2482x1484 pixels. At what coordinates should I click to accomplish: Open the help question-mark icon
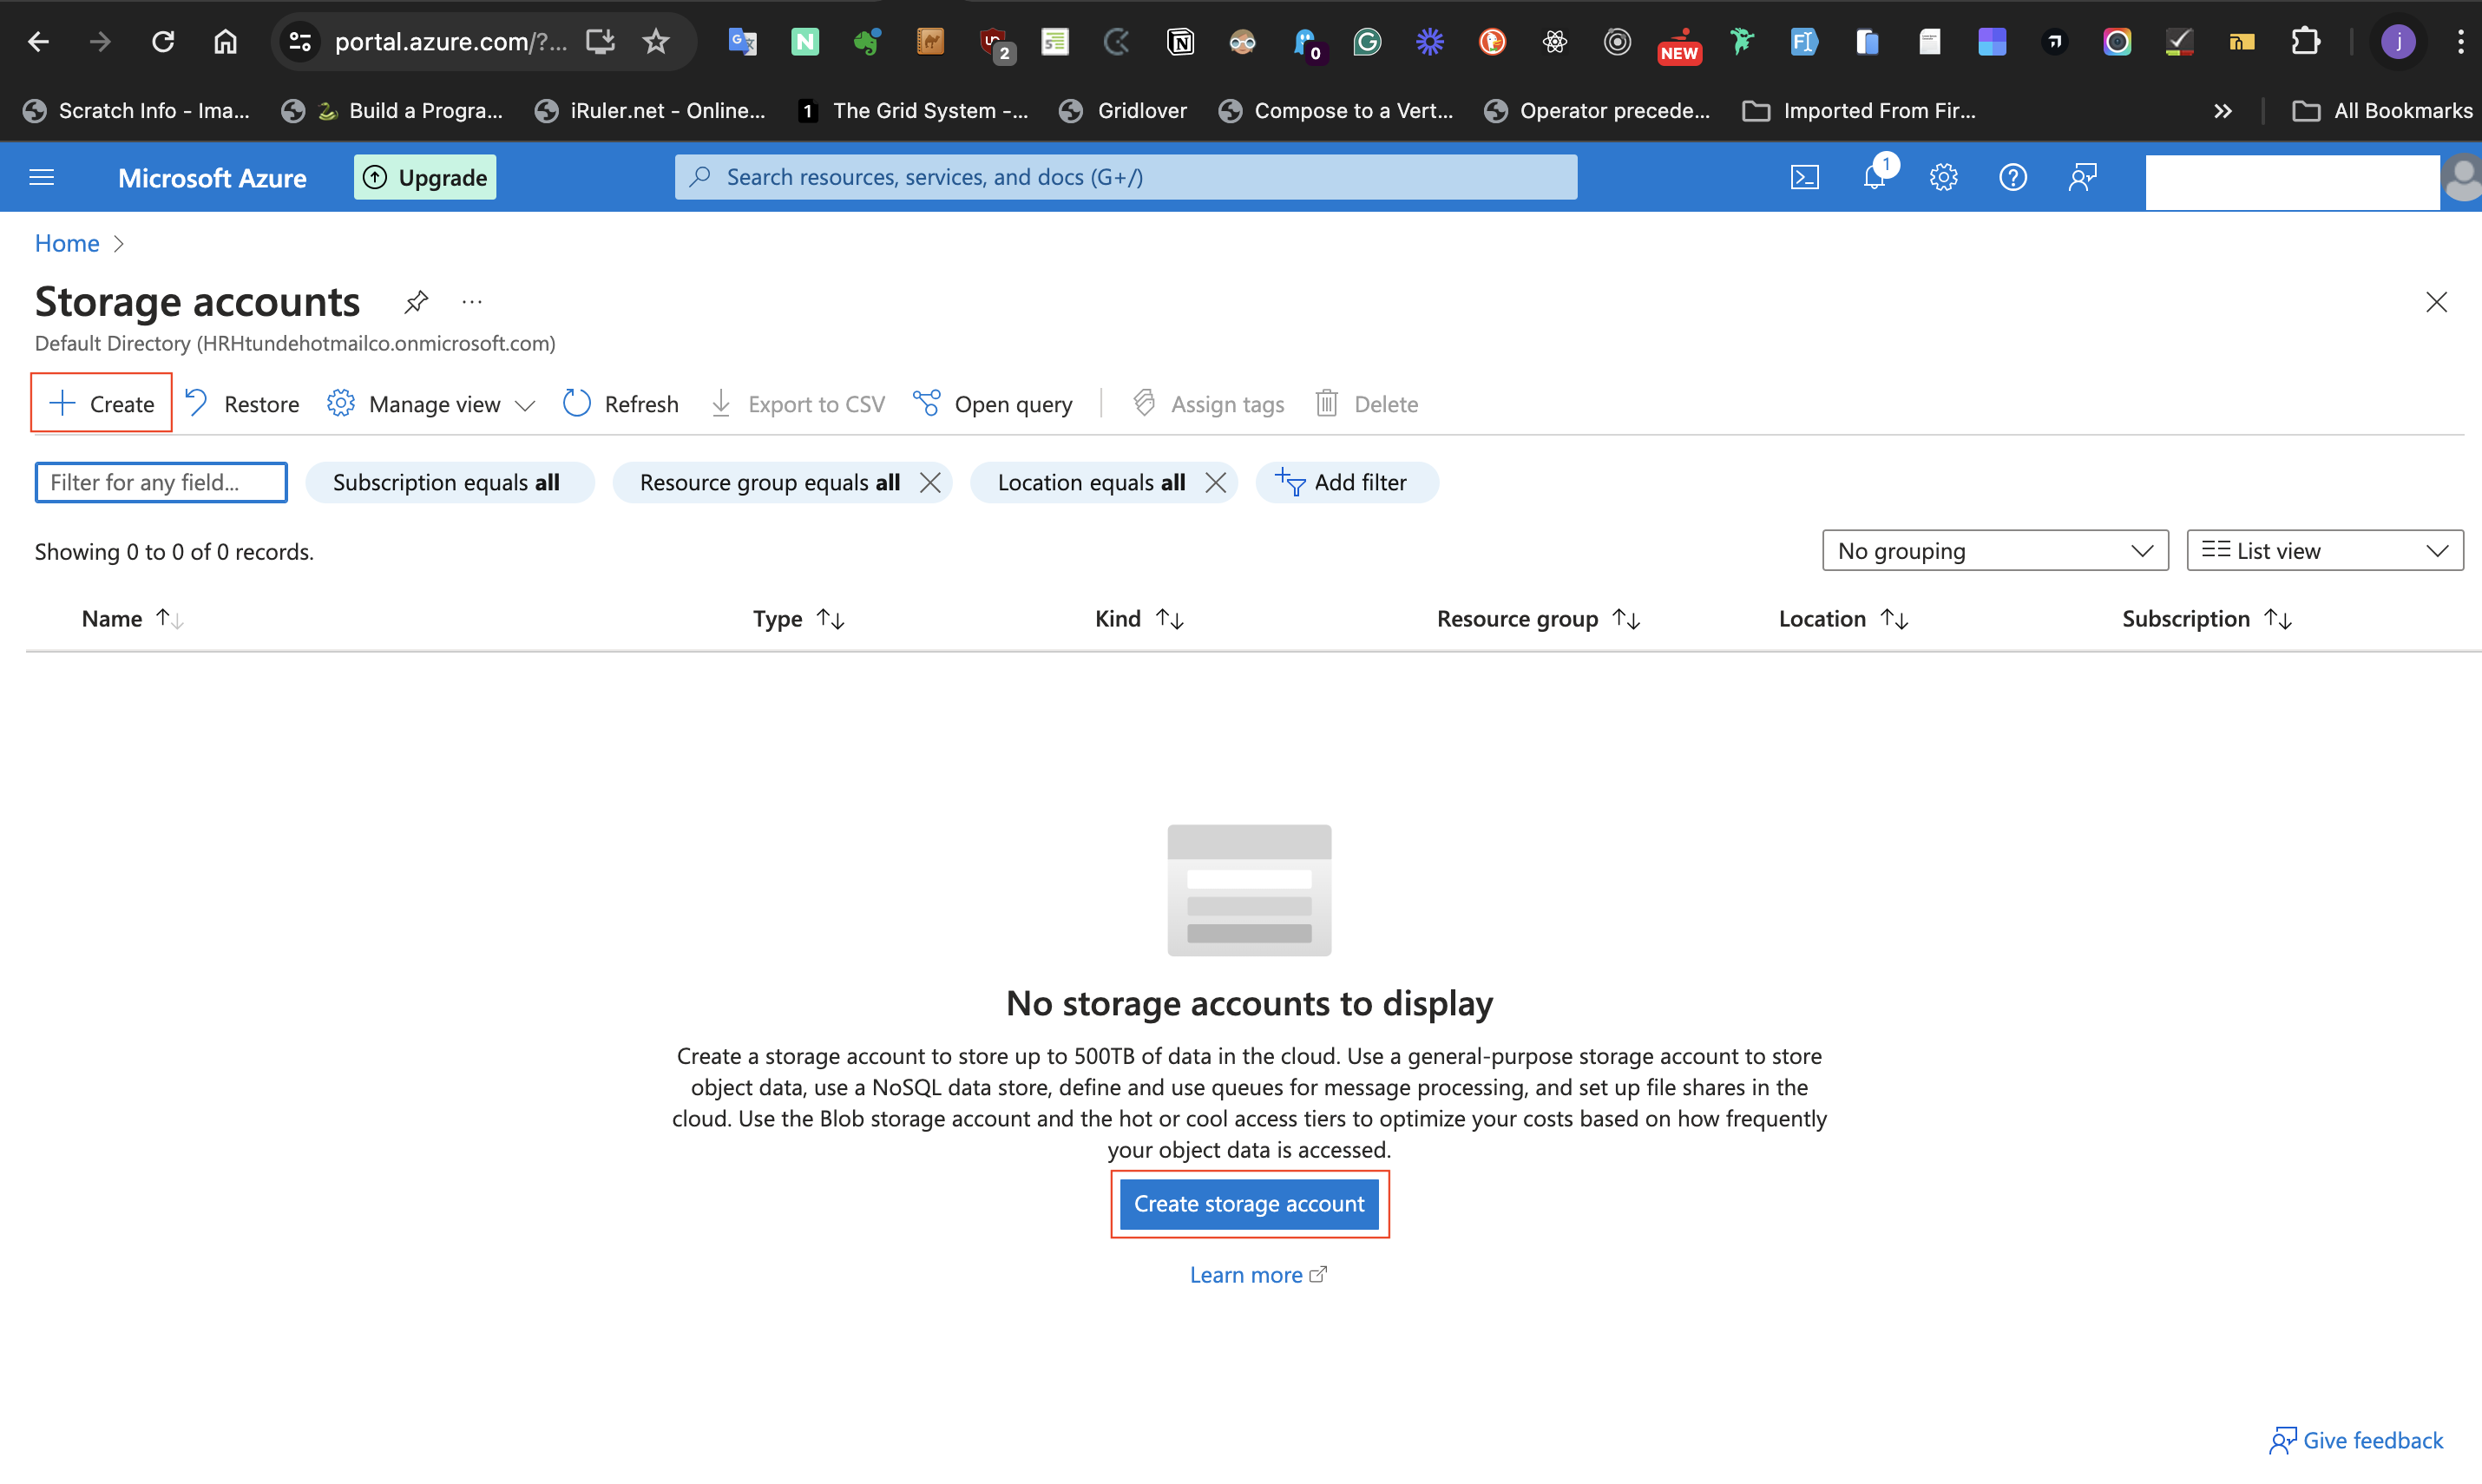[2012, 176]
